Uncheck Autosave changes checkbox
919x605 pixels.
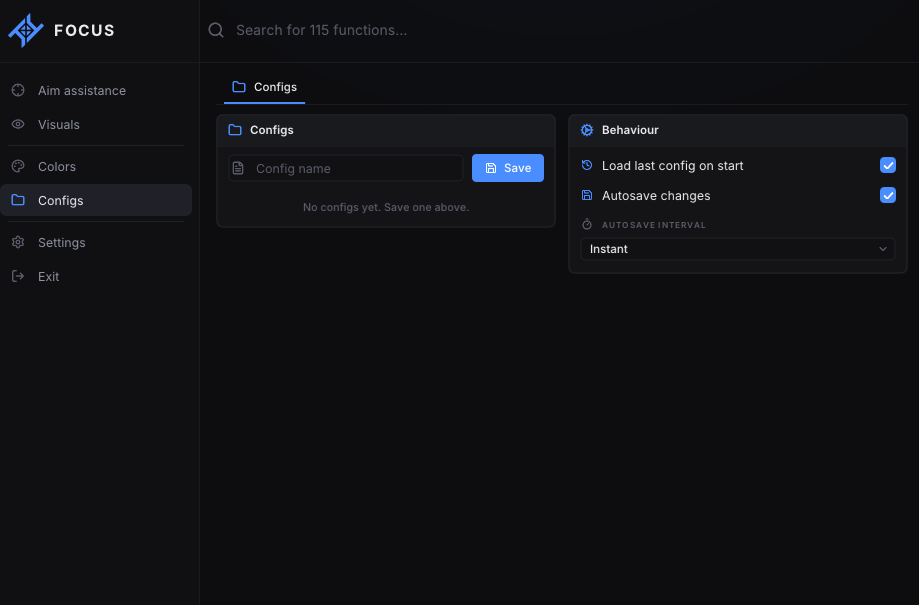coord(887,195)
